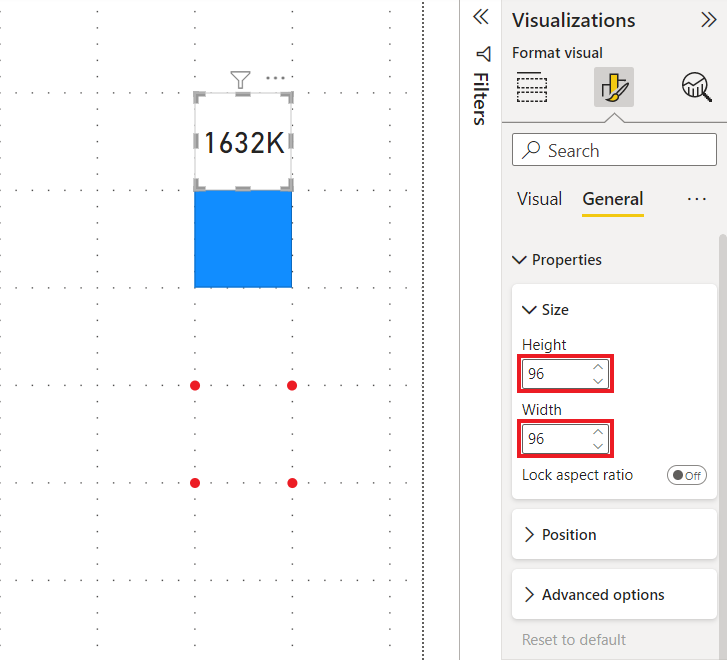Click the Filters pane speaker icon

tap(483, 53)
